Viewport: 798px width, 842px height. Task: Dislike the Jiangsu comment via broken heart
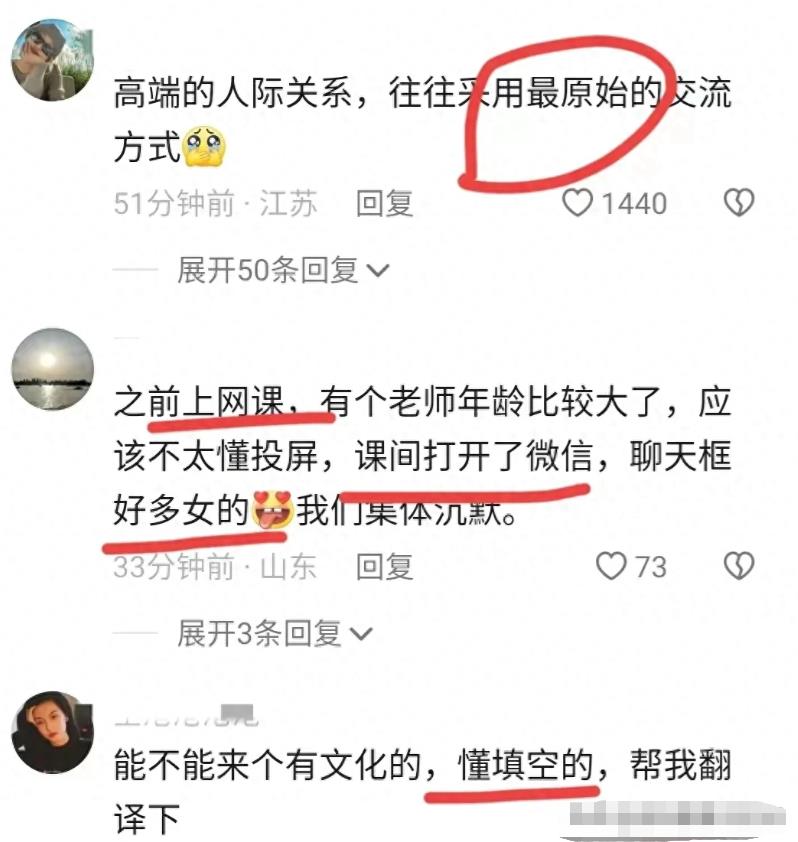(x=739, y=202)
